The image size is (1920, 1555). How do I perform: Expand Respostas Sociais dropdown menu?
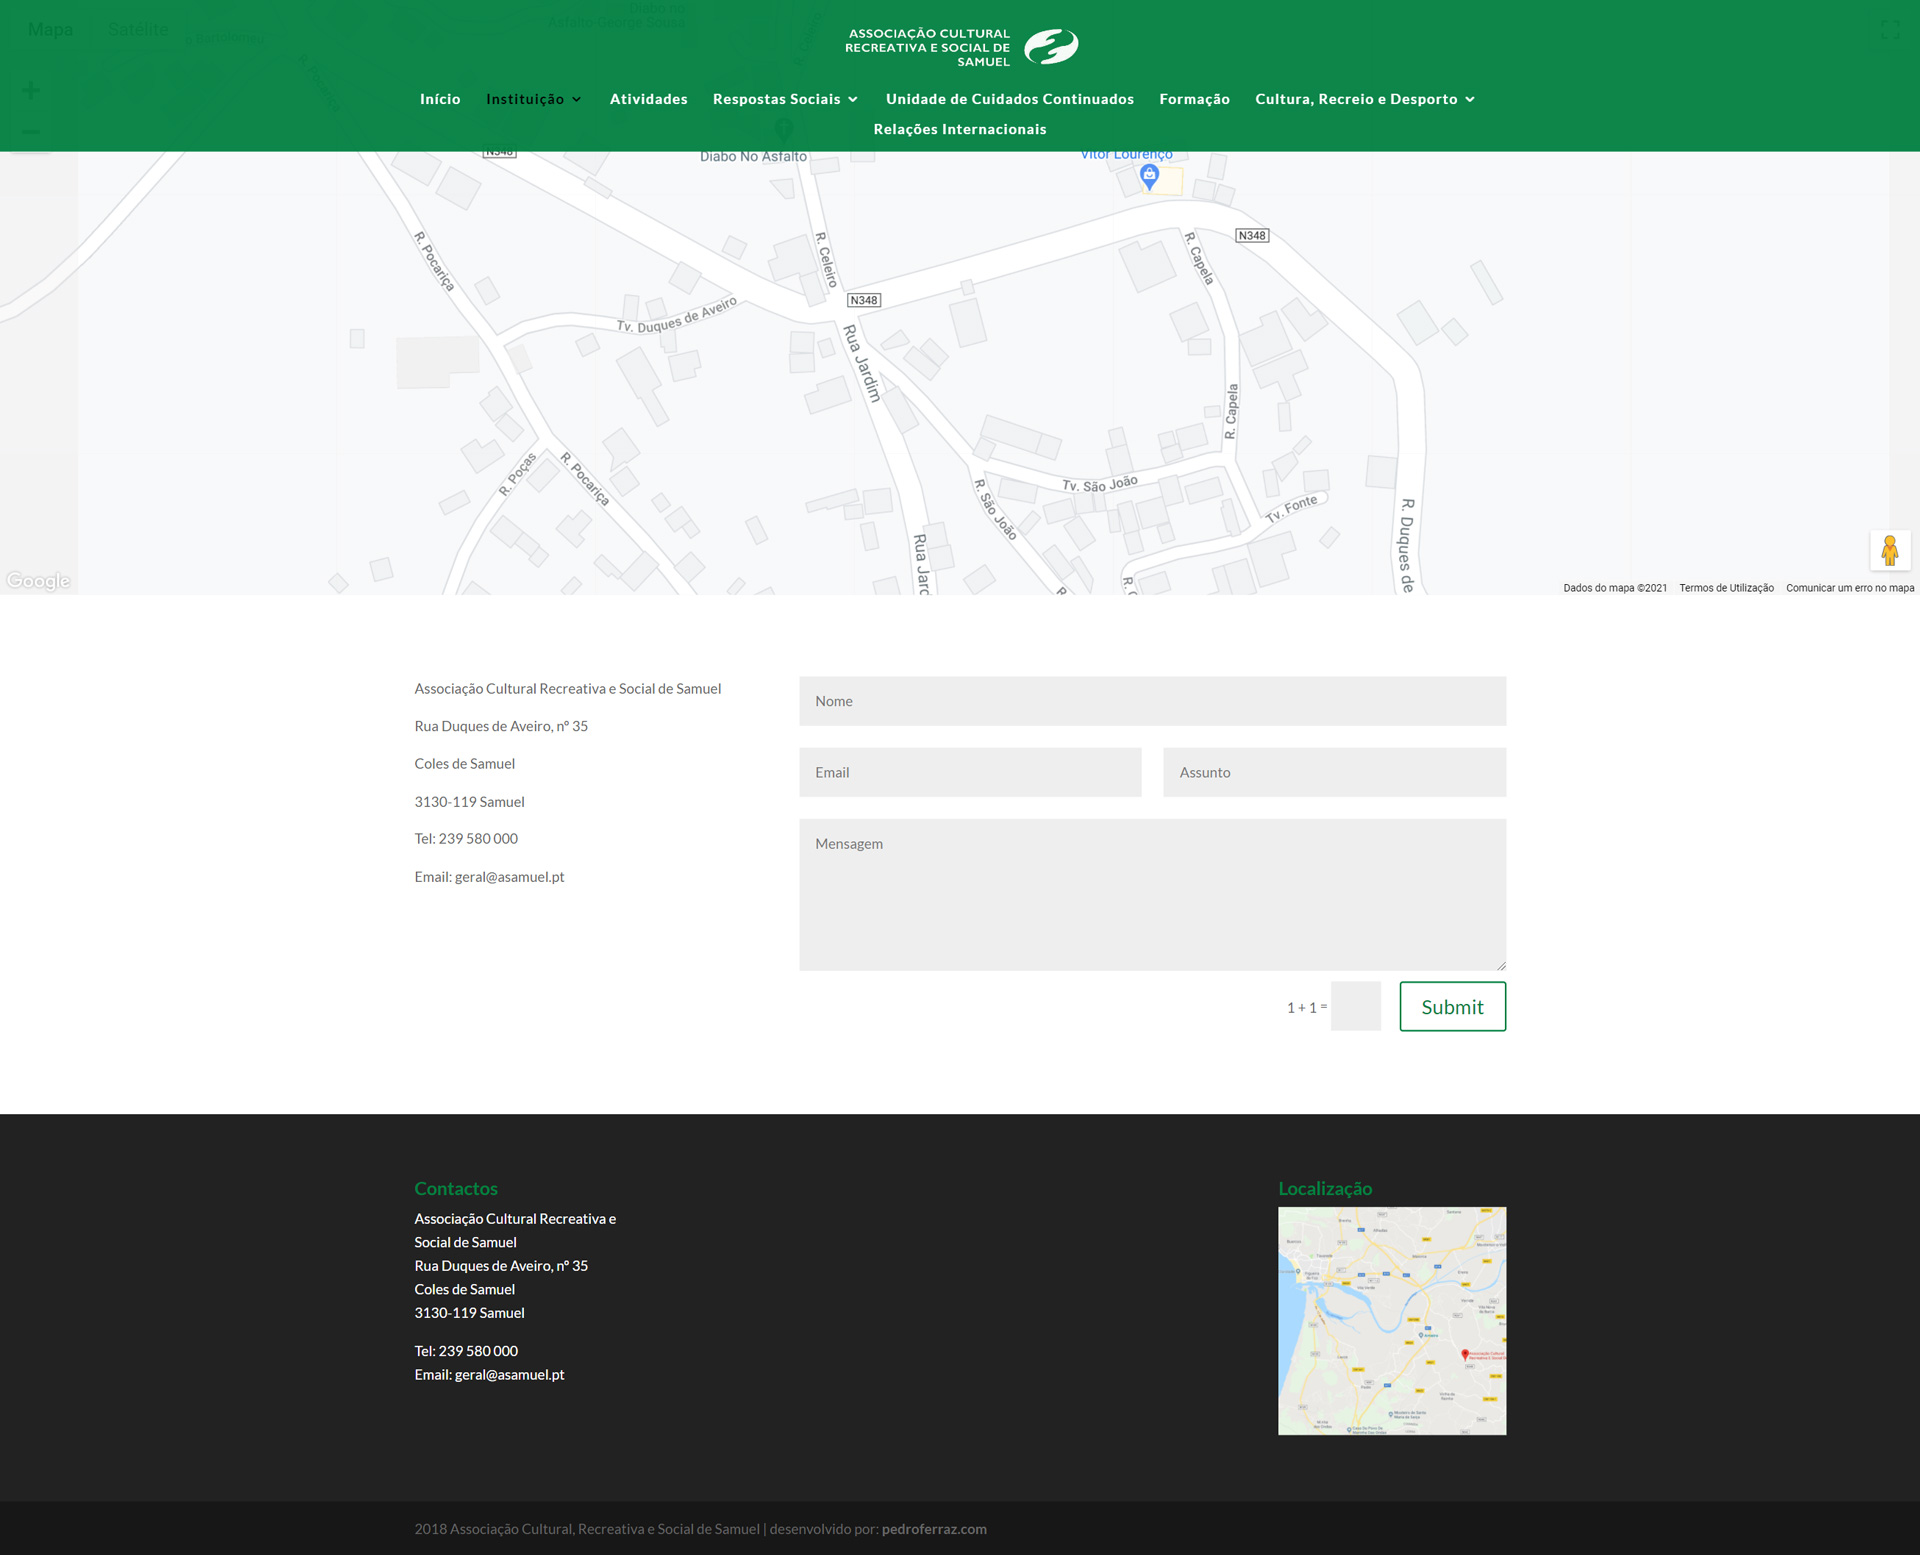tap(785, 99)
